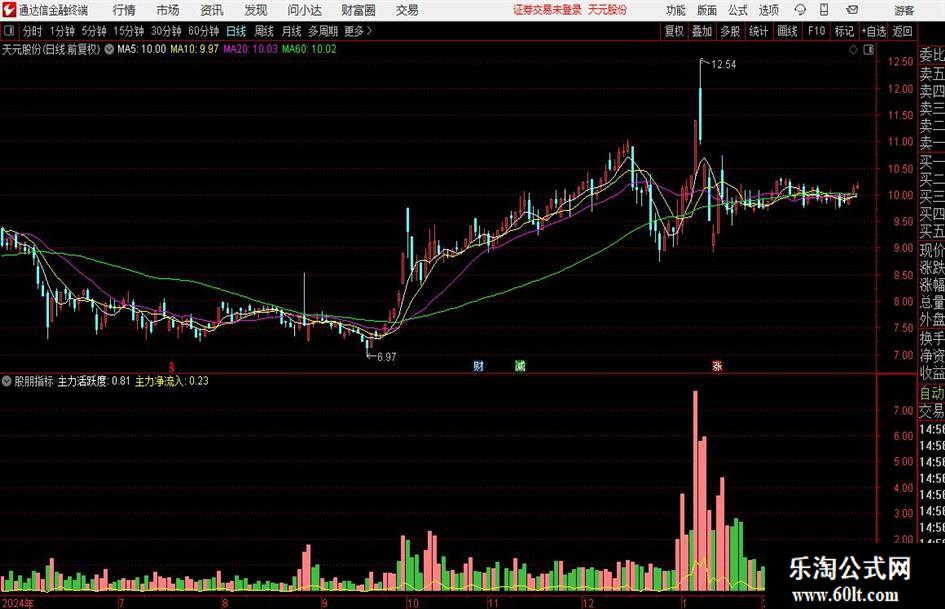This screenshot has width=945, height=609.
Task: Click the 6.97 low price marker
Action: [x=386, y=357]
